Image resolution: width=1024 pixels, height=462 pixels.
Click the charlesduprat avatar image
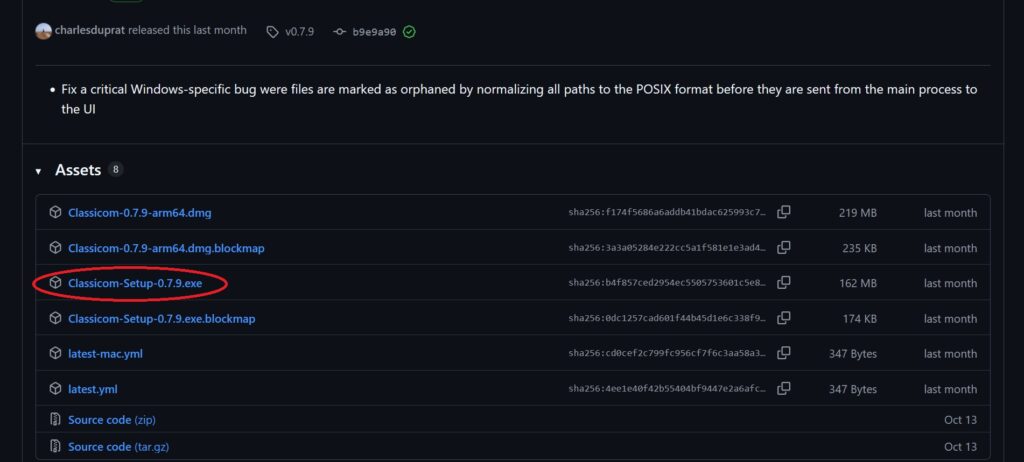(x=43, y=31)
